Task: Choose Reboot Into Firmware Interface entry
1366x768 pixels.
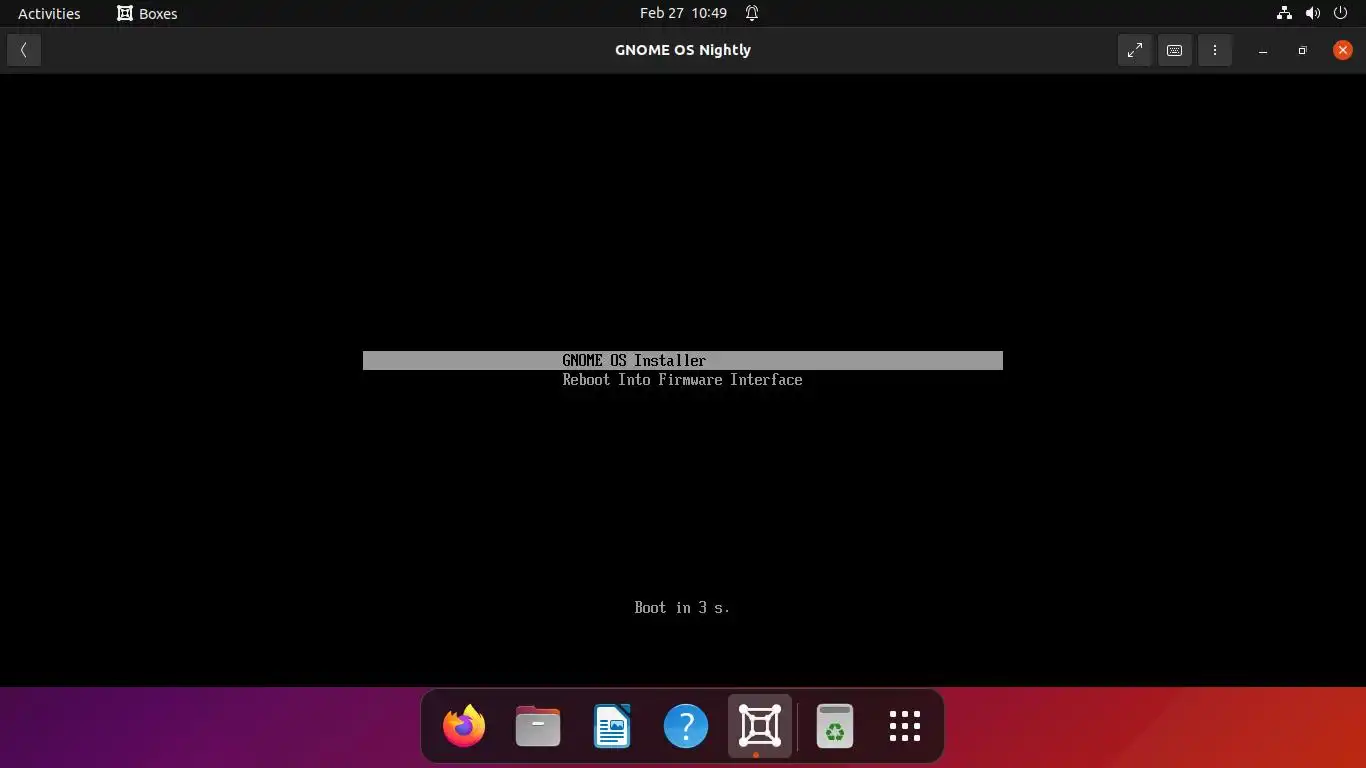Action: pyautogui.click(x=682, y=380)
